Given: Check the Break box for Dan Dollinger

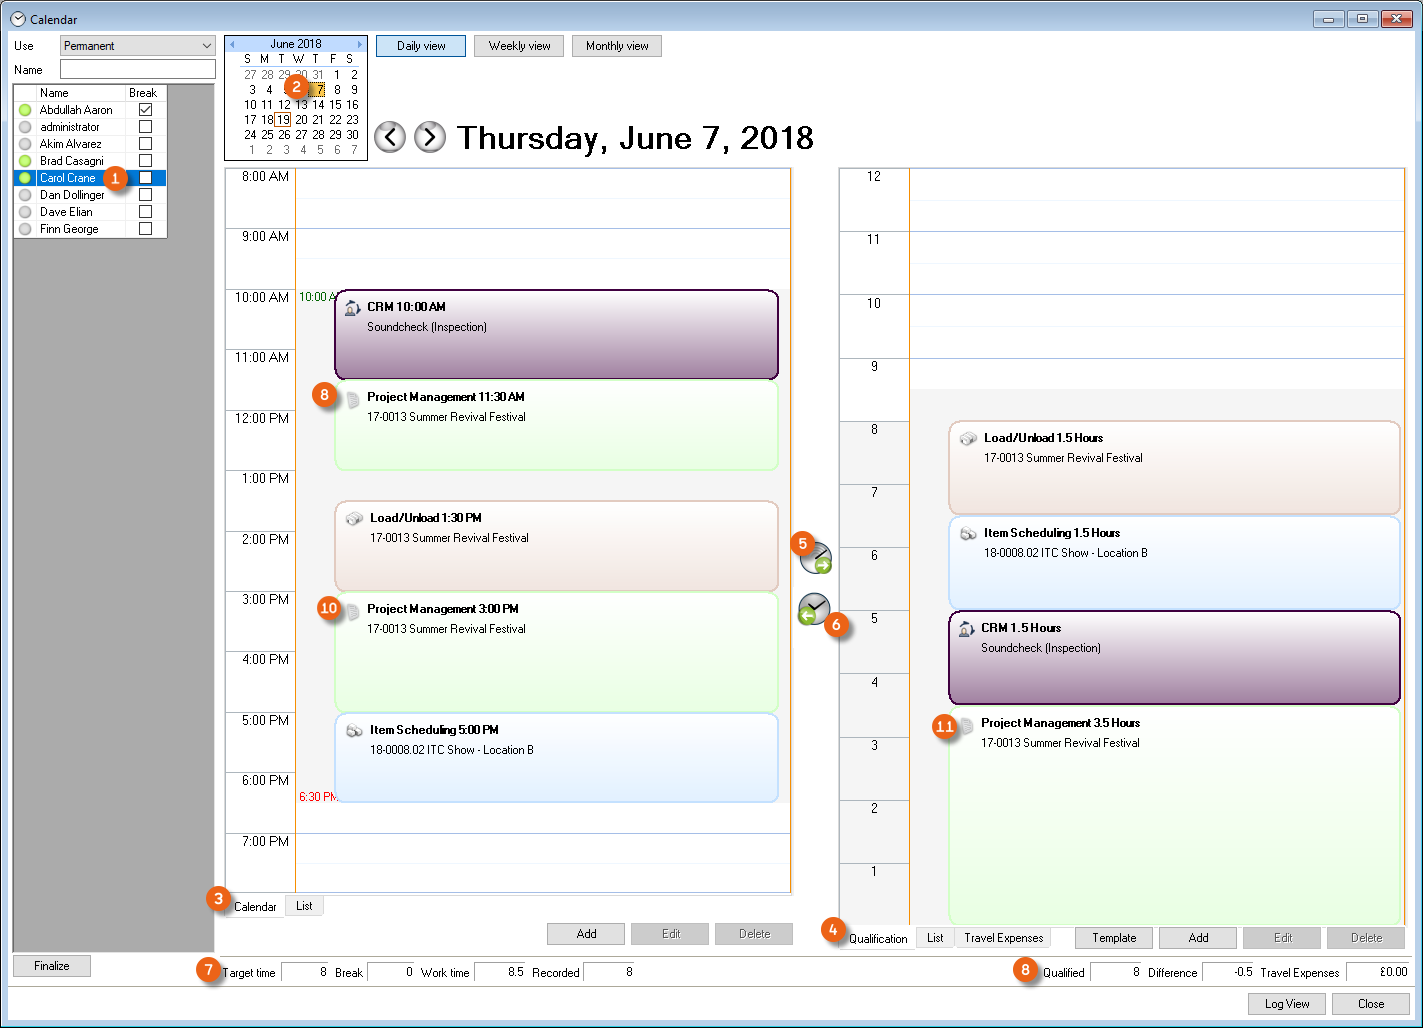Looking at the screenshot, I should (145, 195).
